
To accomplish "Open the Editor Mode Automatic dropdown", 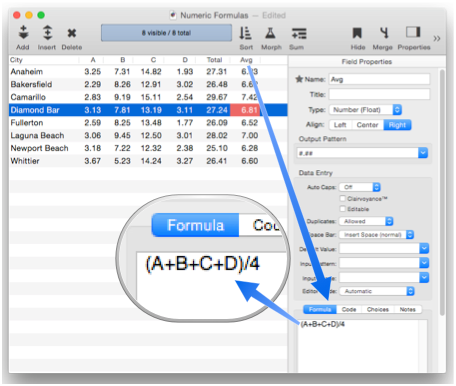I will click(377, 291).
